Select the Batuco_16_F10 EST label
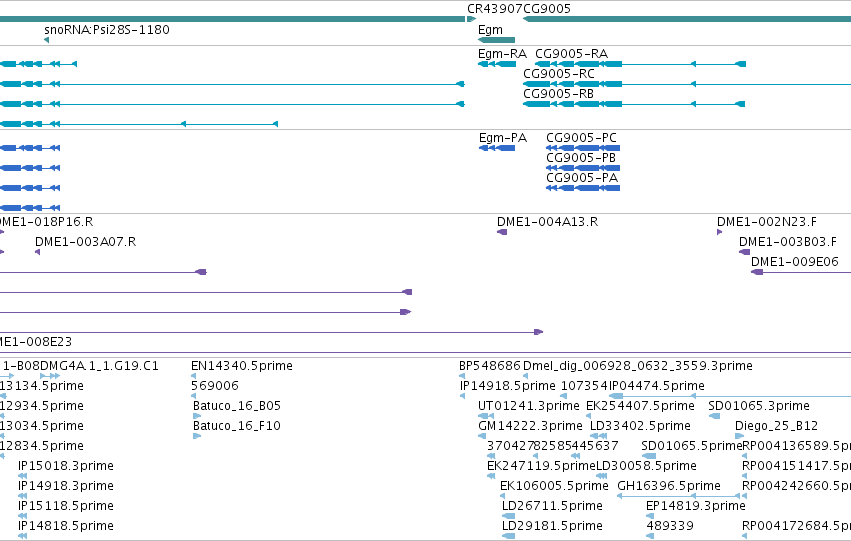 pos(237,427)
